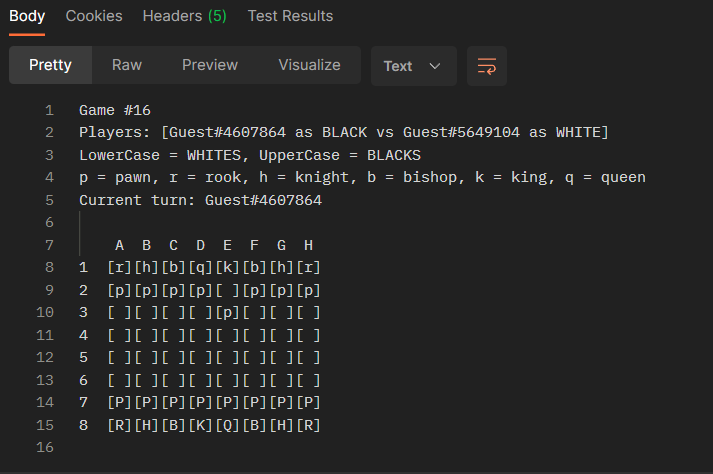This screenshot has width=713, height=474.
Task: Click the 'Current turn: Guest#4607864' line
Action: [x=201, y=200]
